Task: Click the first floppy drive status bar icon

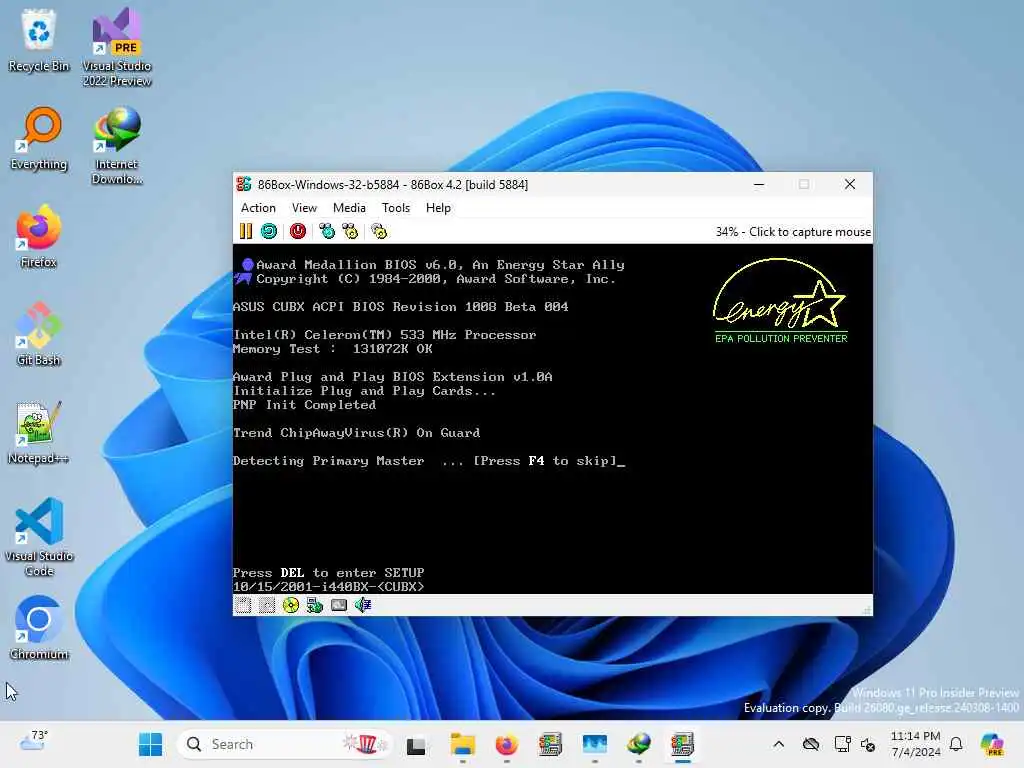Action: coord(244,605)
